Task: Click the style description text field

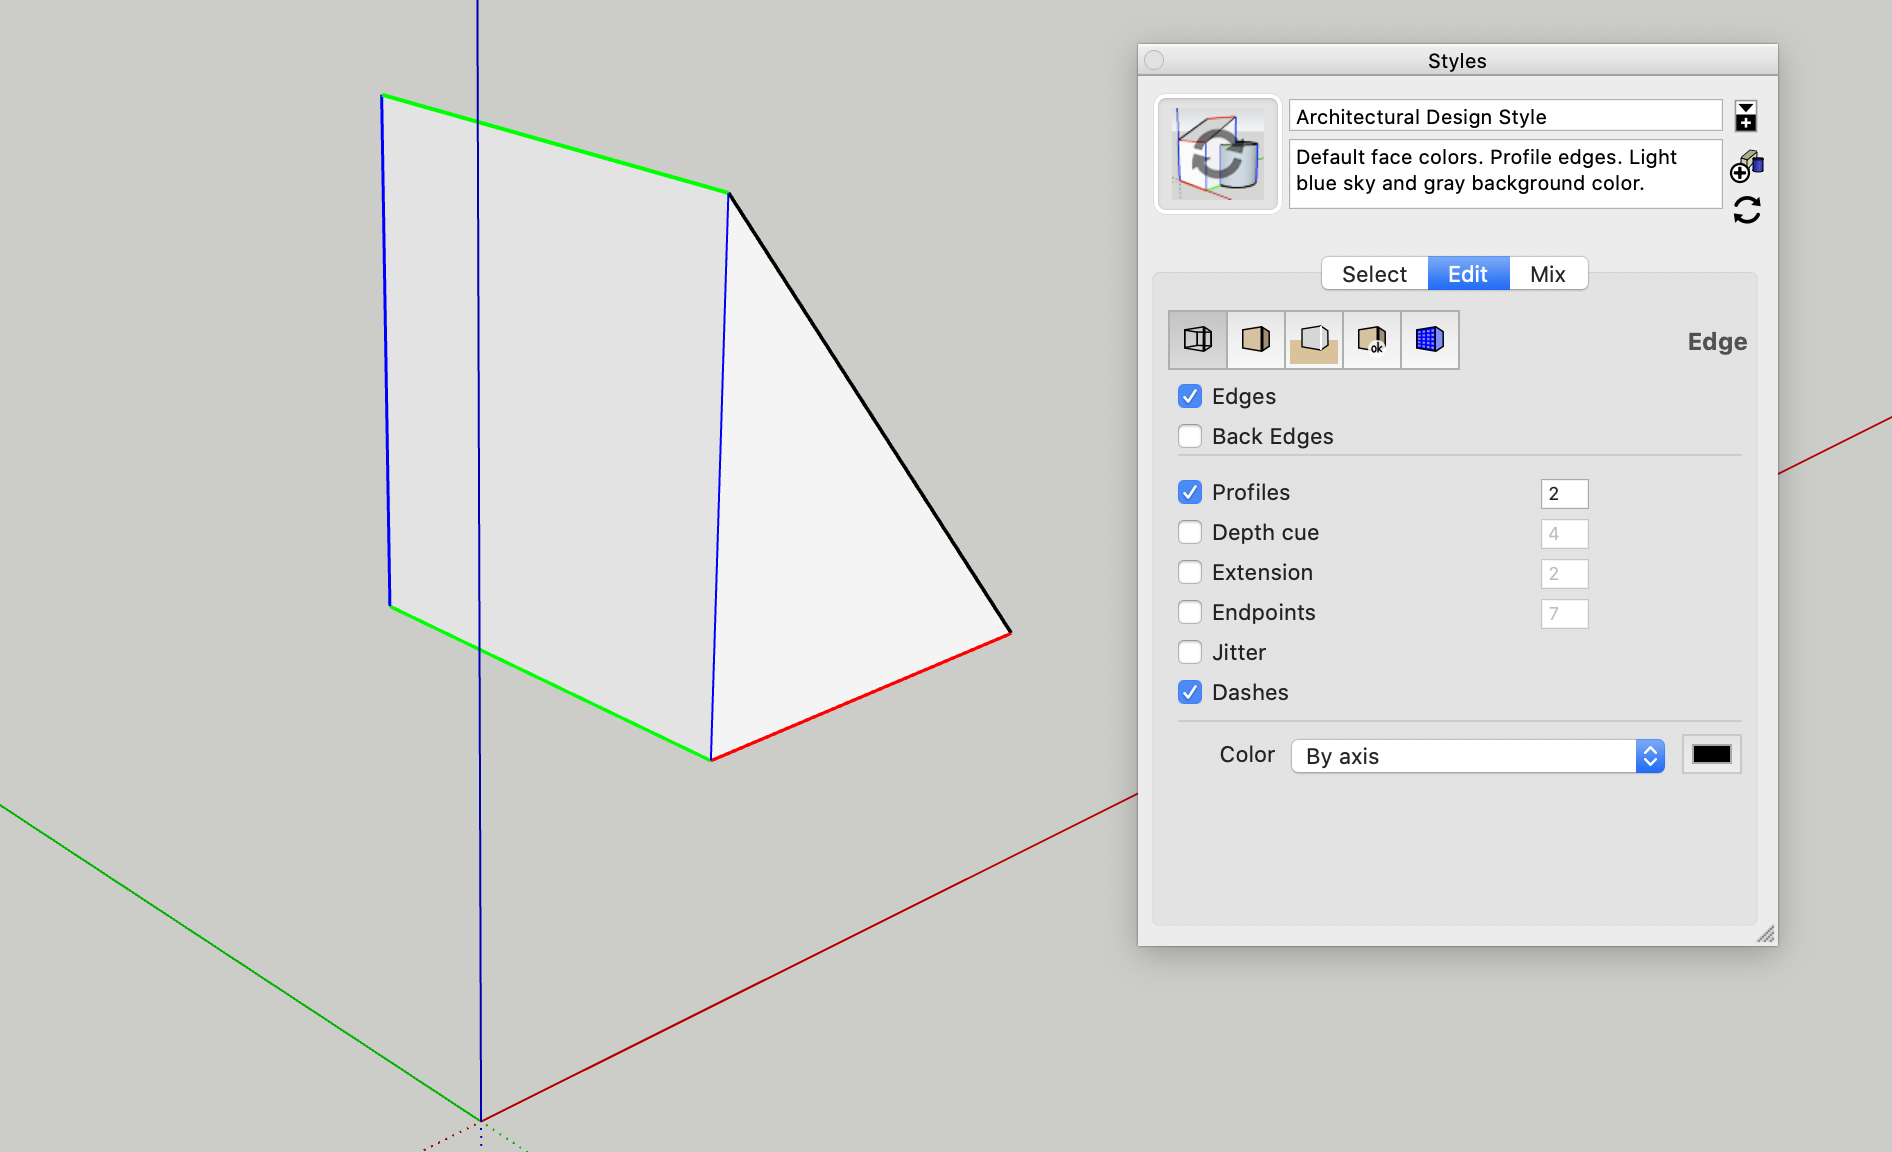Action: point(1505,173)
